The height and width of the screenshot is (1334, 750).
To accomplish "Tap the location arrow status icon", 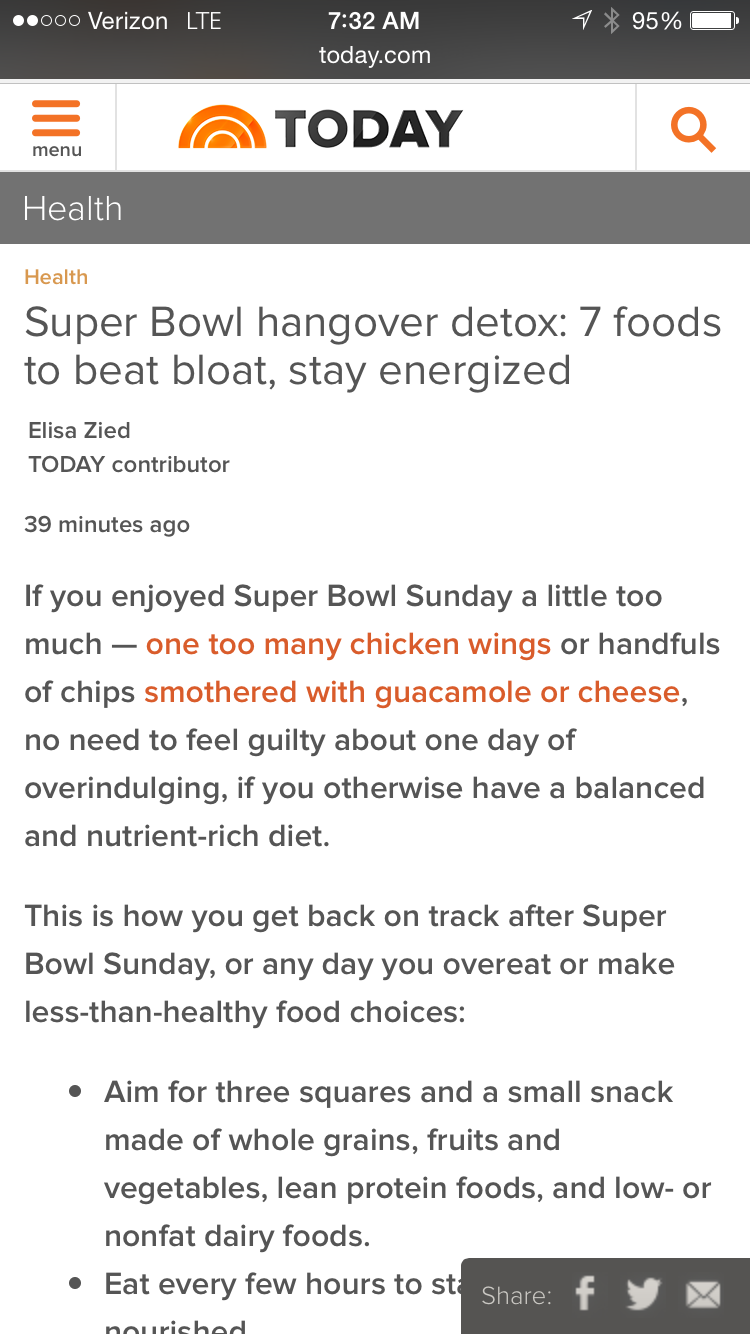I will 581,21.
